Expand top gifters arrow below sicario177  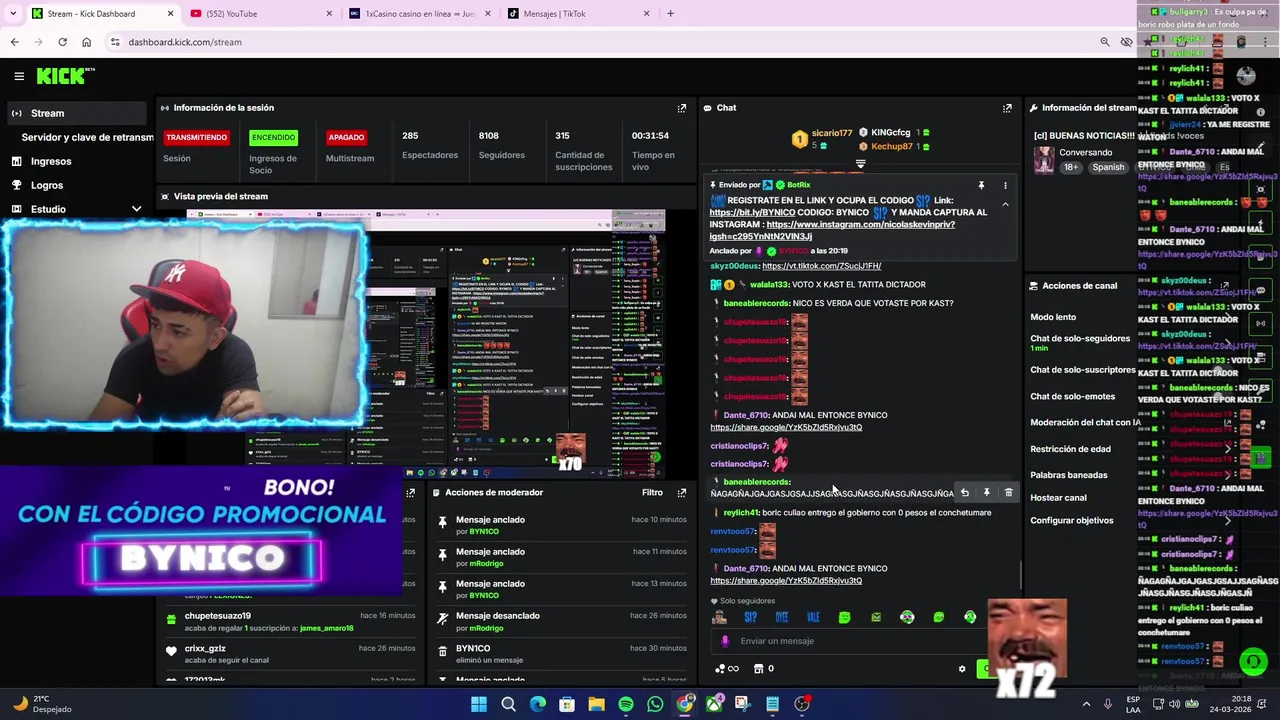(860, 163)
